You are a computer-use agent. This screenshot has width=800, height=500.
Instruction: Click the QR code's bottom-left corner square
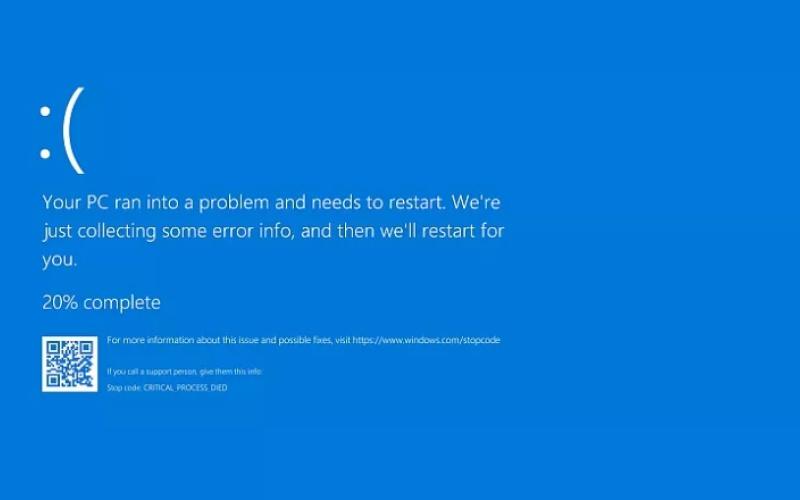pos(53,380)
